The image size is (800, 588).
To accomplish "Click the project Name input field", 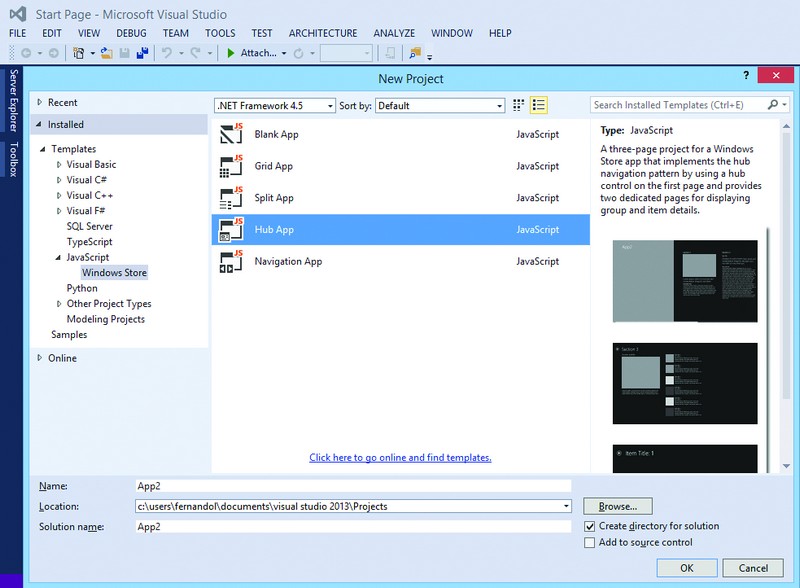I will pos(353,486).
